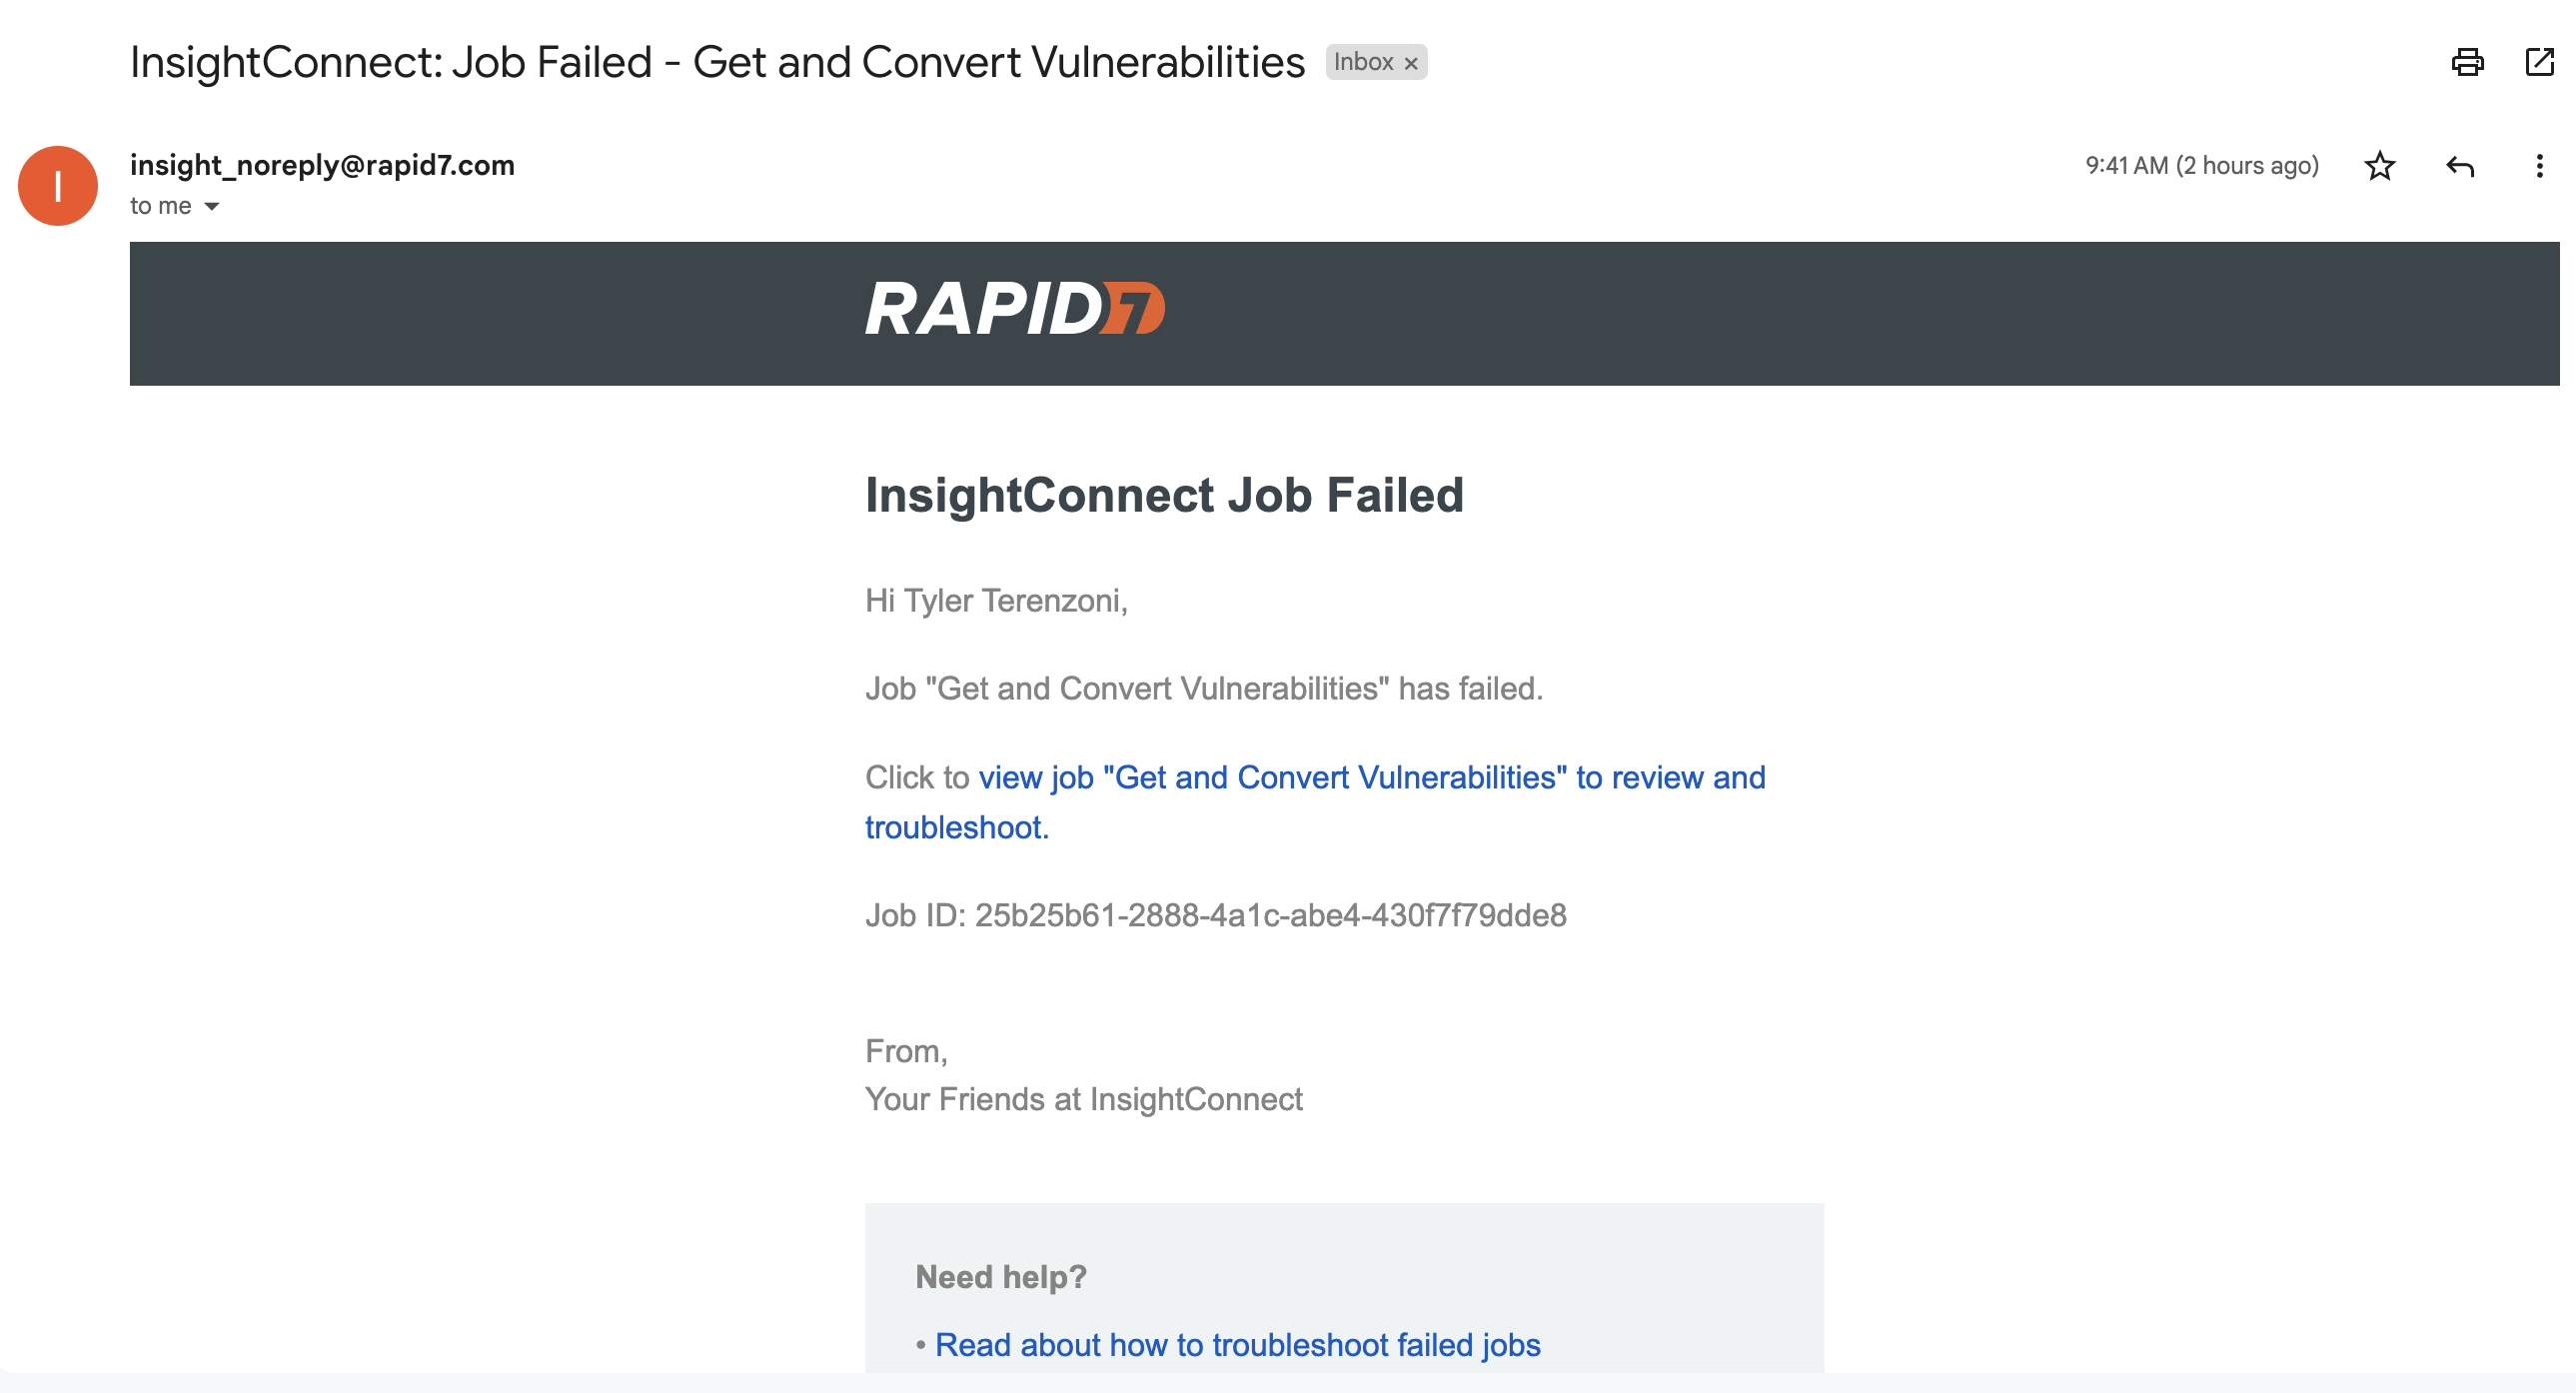
Task: Open the view job 'Get and Convert Vulnerabilities' link
Action: tap(1315, 802)
